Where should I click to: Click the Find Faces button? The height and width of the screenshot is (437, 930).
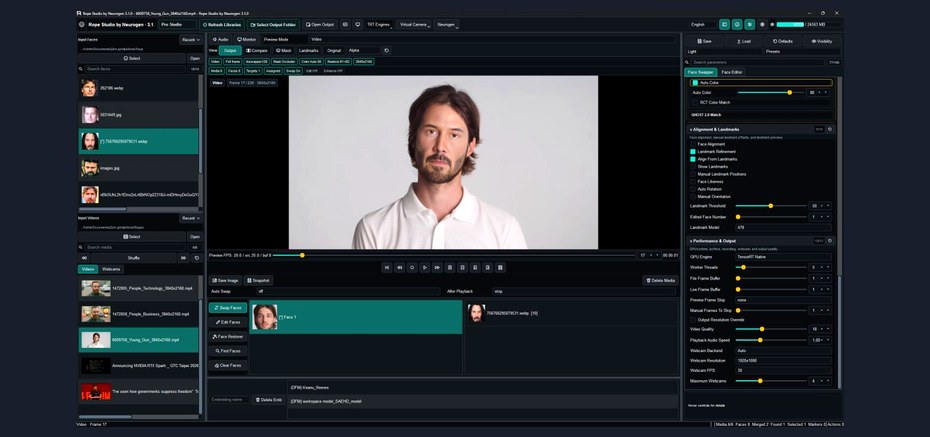228,351
